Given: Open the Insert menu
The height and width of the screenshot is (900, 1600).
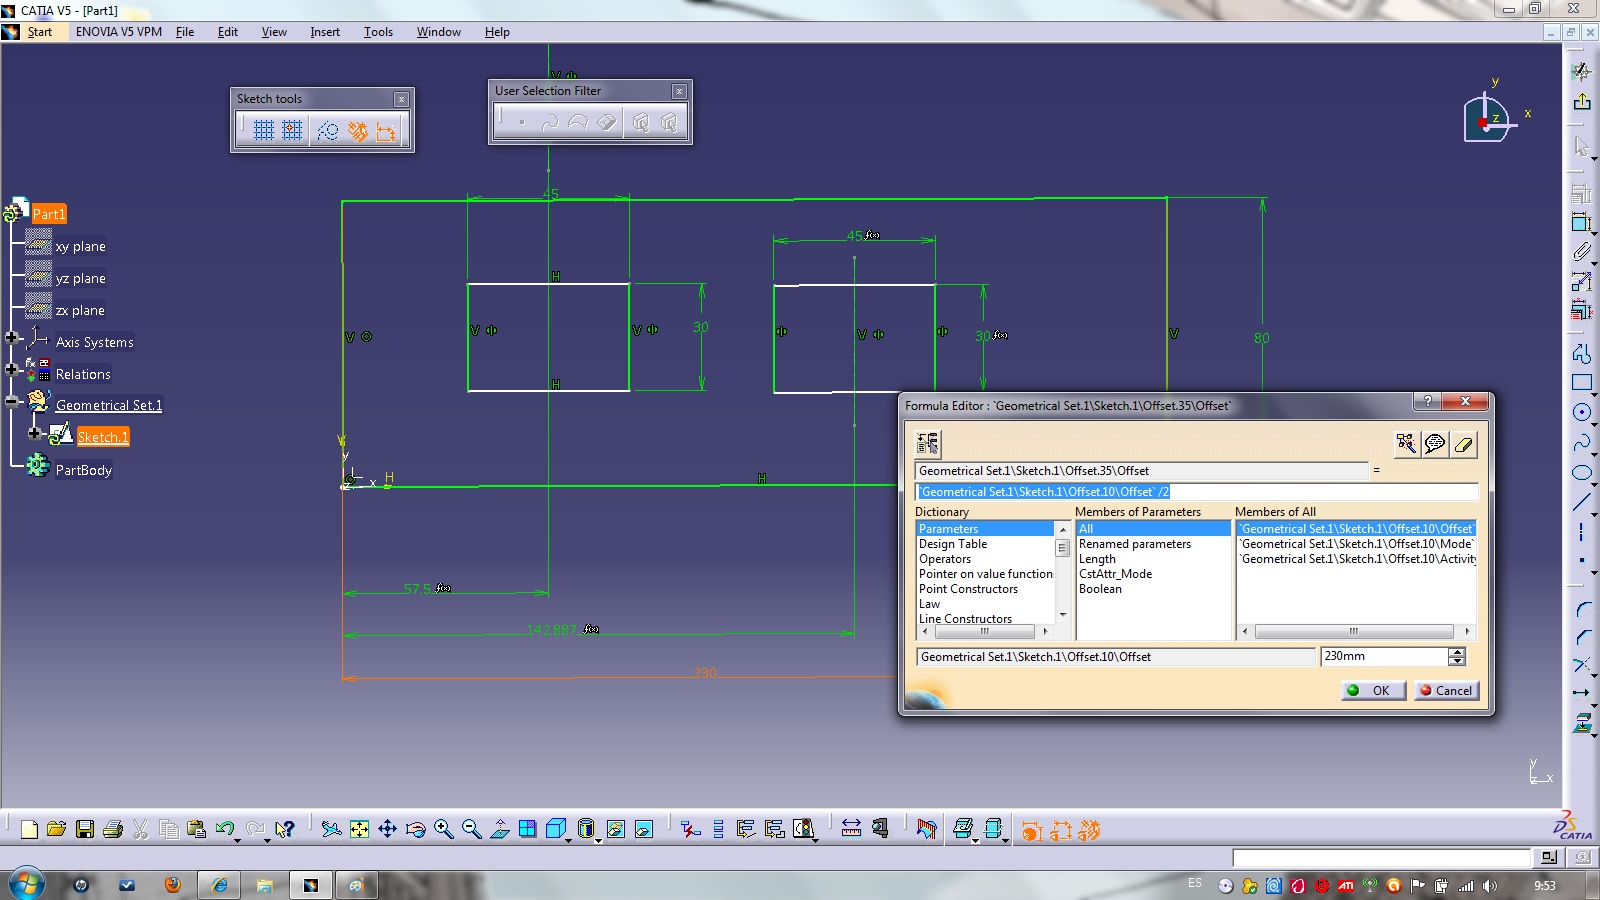Looking at the screenshot, I should tap(324, 32).
